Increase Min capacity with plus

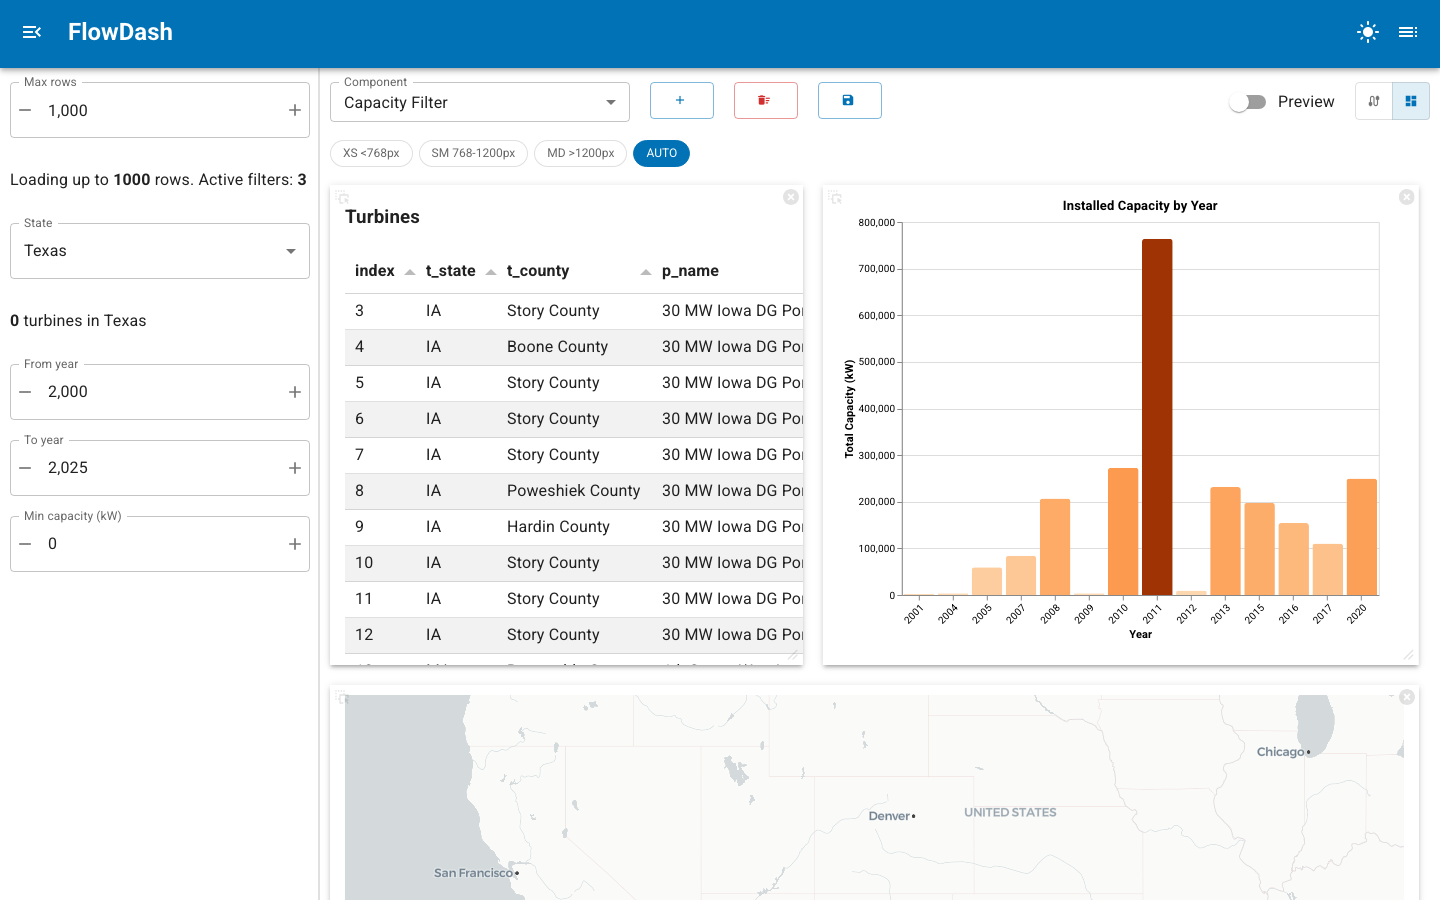click(x=295, y=544)
